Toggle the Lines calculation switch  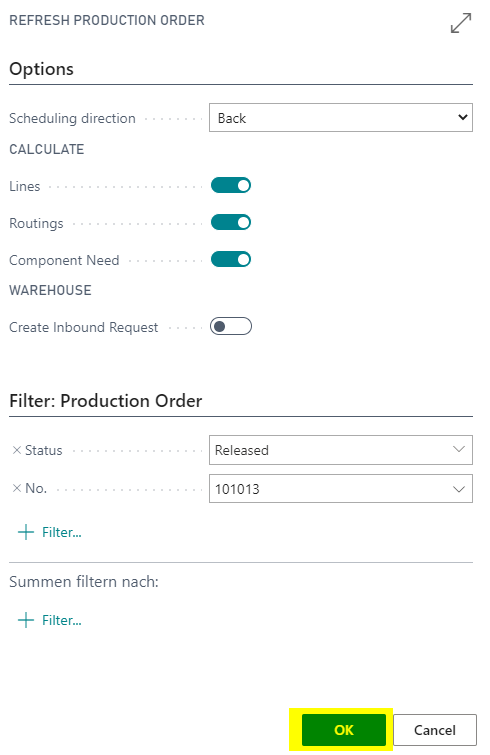pyautogui.click(x=231, y=185)
